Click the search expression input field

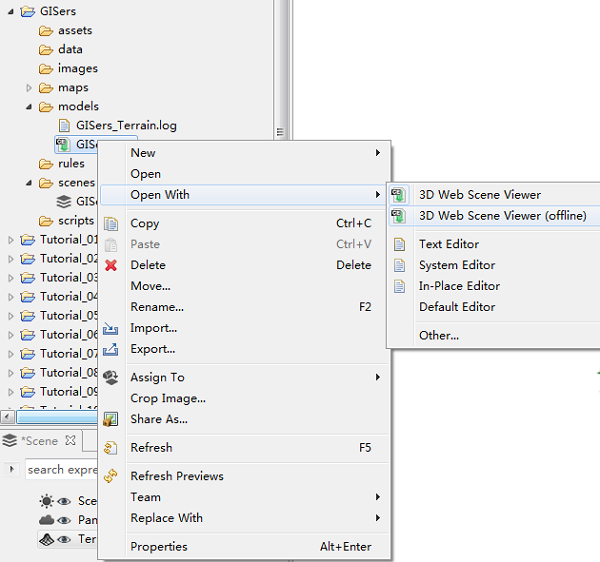[62, 469]
